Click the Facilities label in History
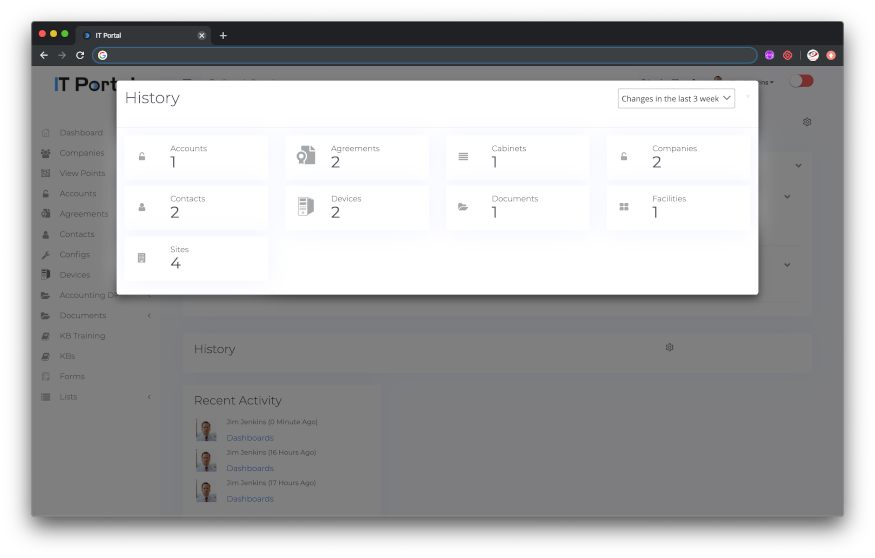Viewport: 875px width, 558px height. point(669,199)
